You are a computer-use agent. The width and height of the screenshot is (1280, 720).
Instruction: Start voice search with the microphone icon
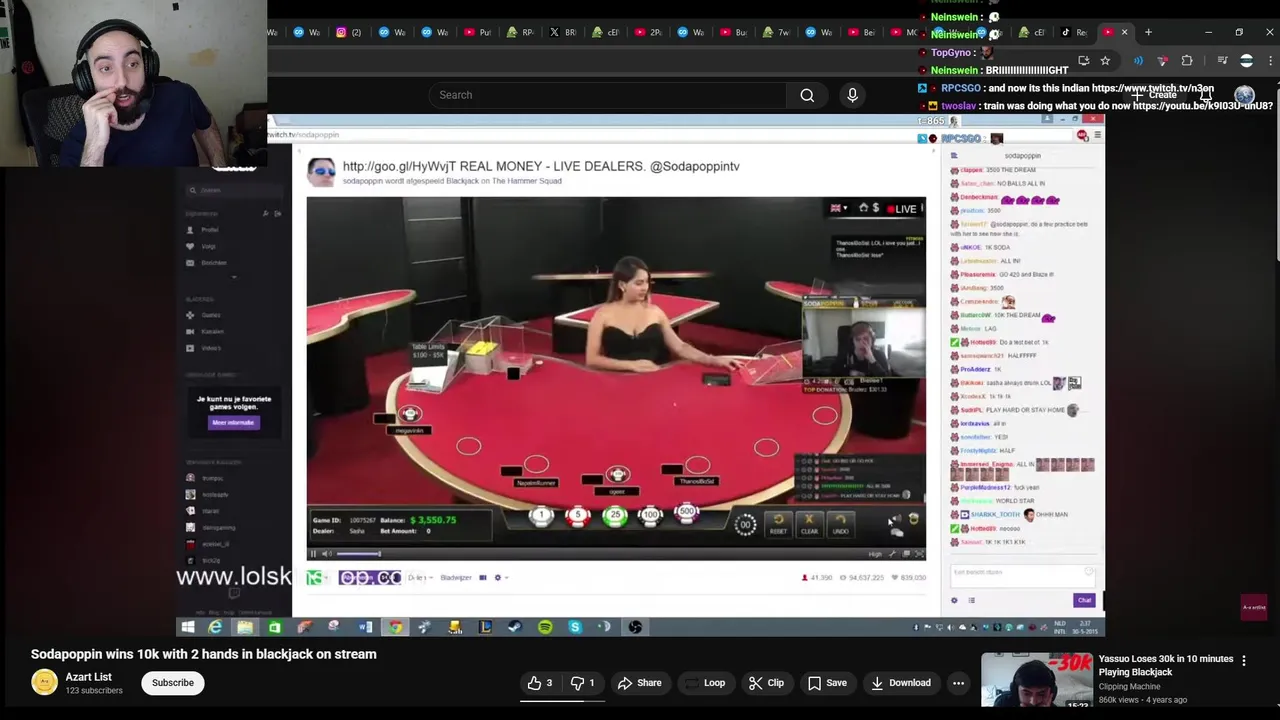click(852, 95)
